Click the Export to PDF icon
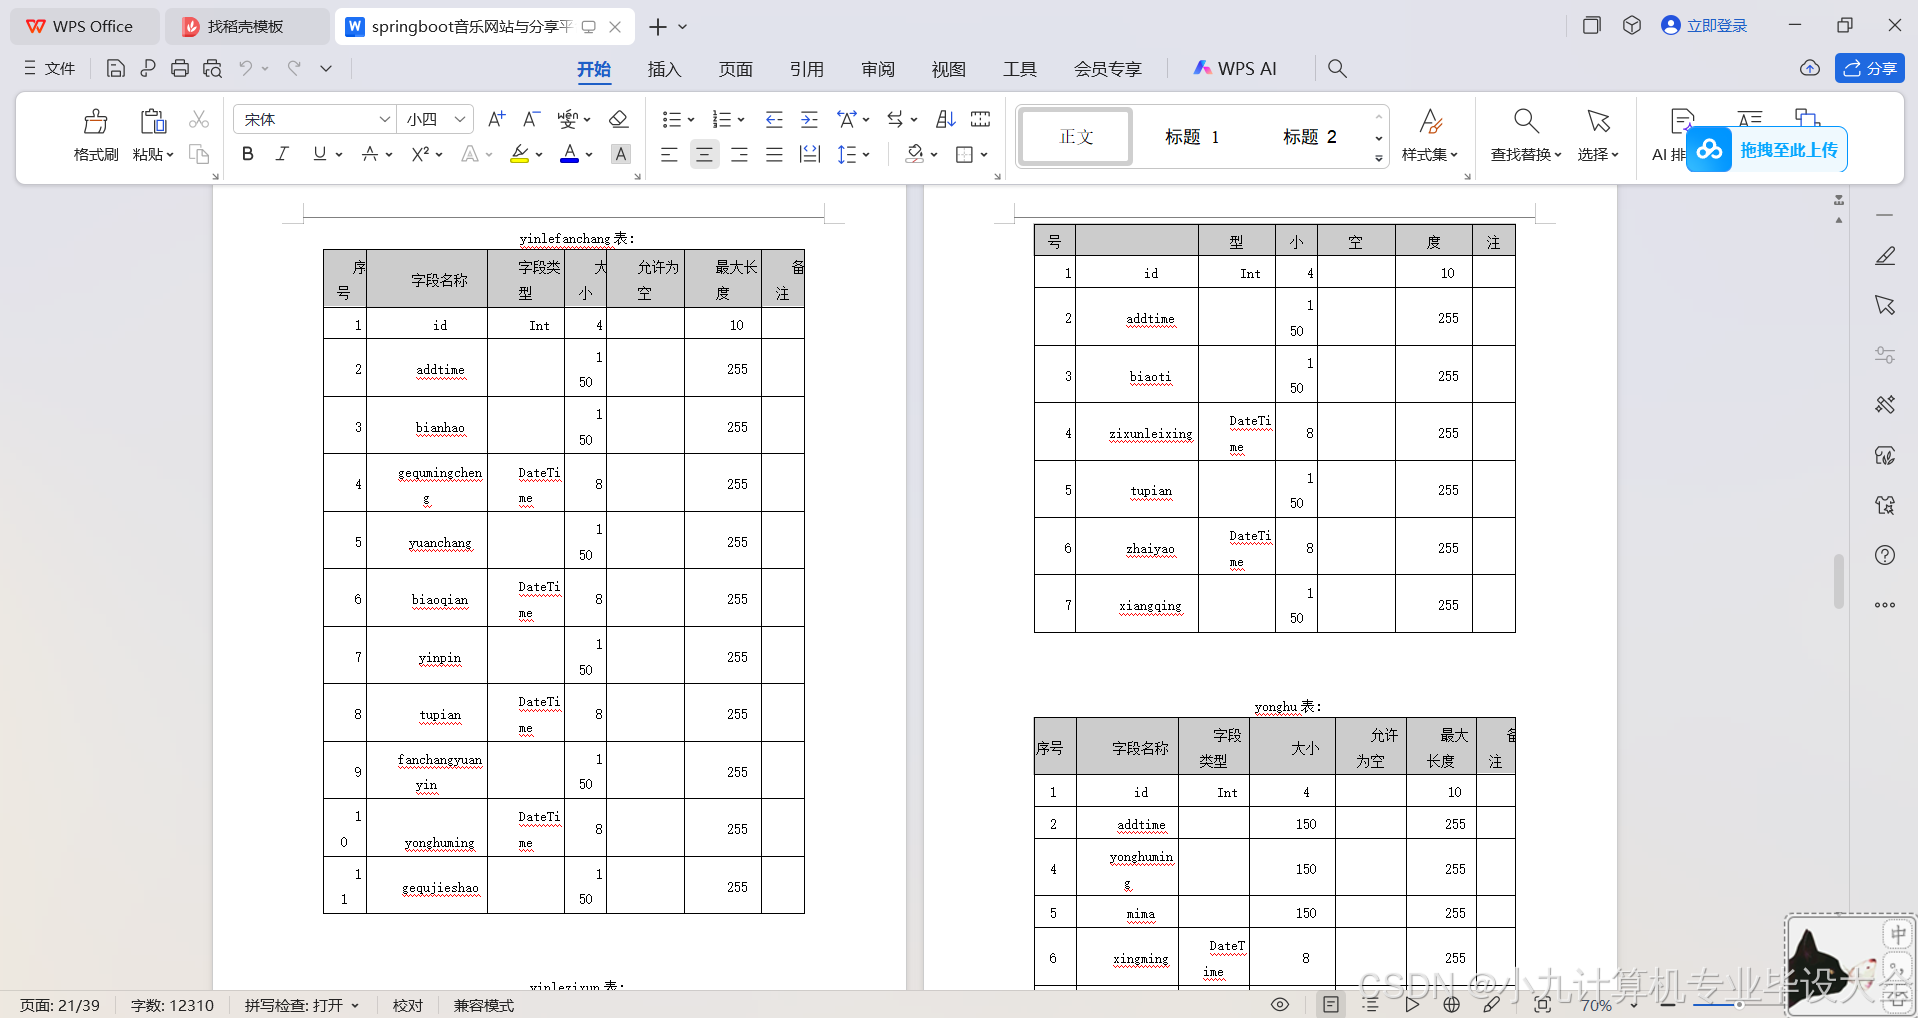 pyautogui.click(x=148, y=68)
